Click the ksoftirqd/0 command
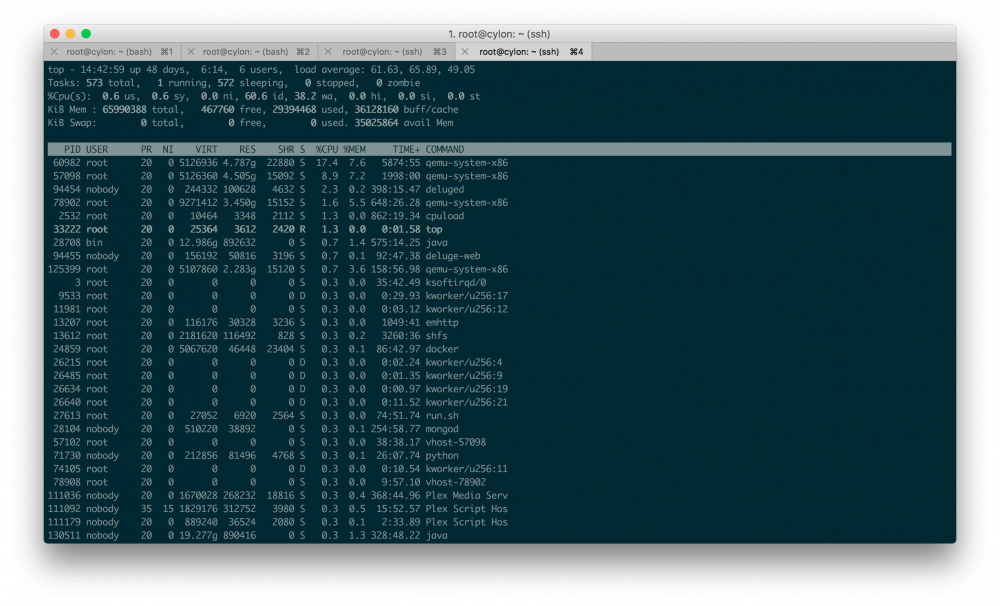 455,283
